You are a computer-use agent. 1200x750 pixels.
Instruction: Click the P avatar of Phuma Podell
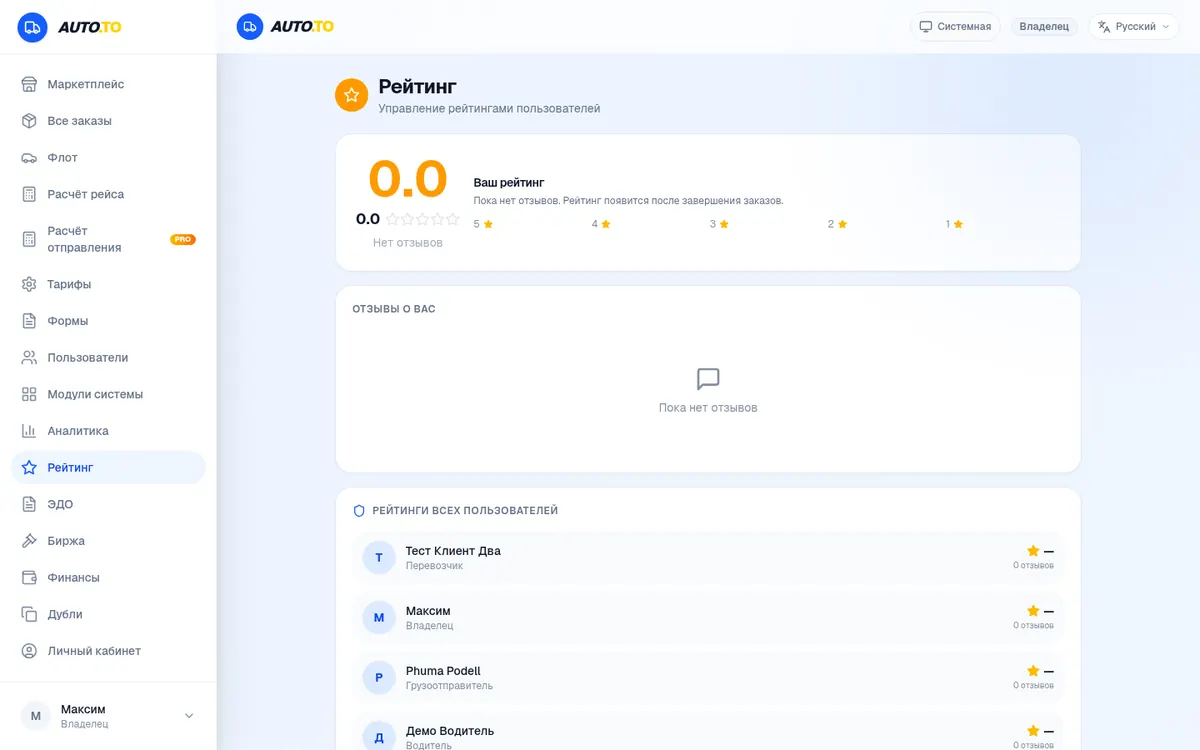click(x=379, y=678)
